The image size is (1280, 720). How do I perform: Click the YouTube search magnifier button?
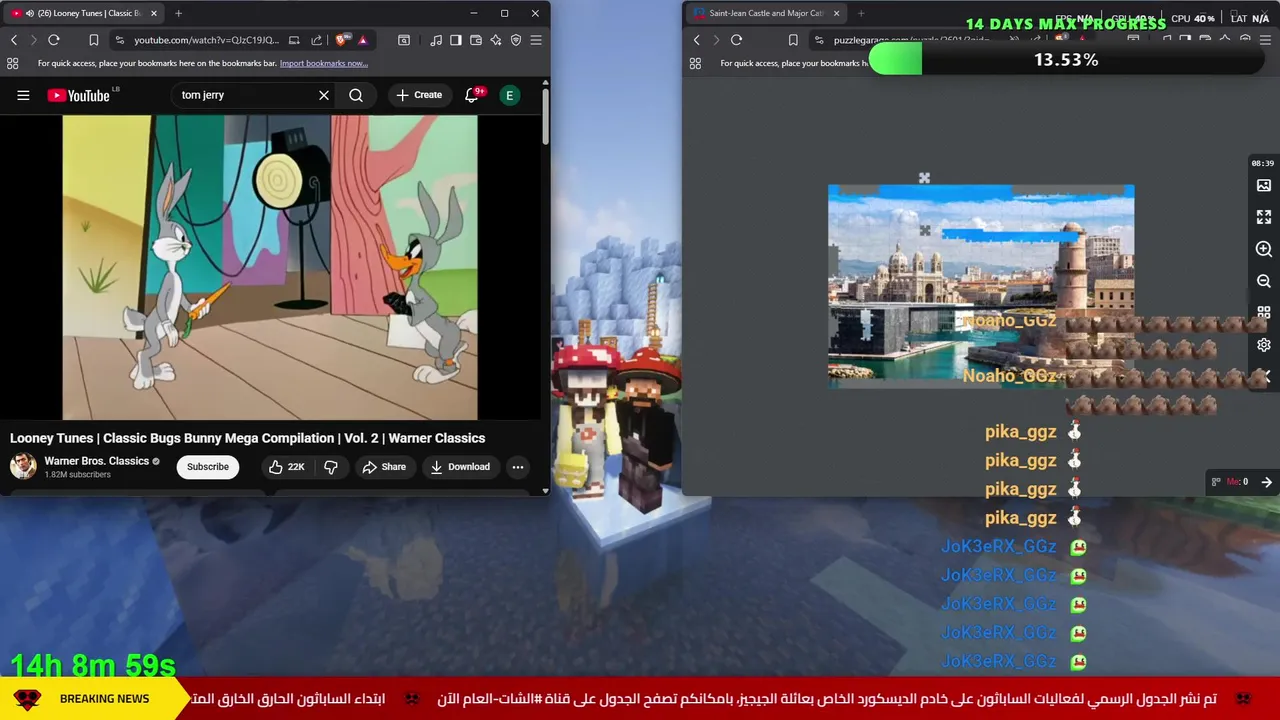(356, 95)
